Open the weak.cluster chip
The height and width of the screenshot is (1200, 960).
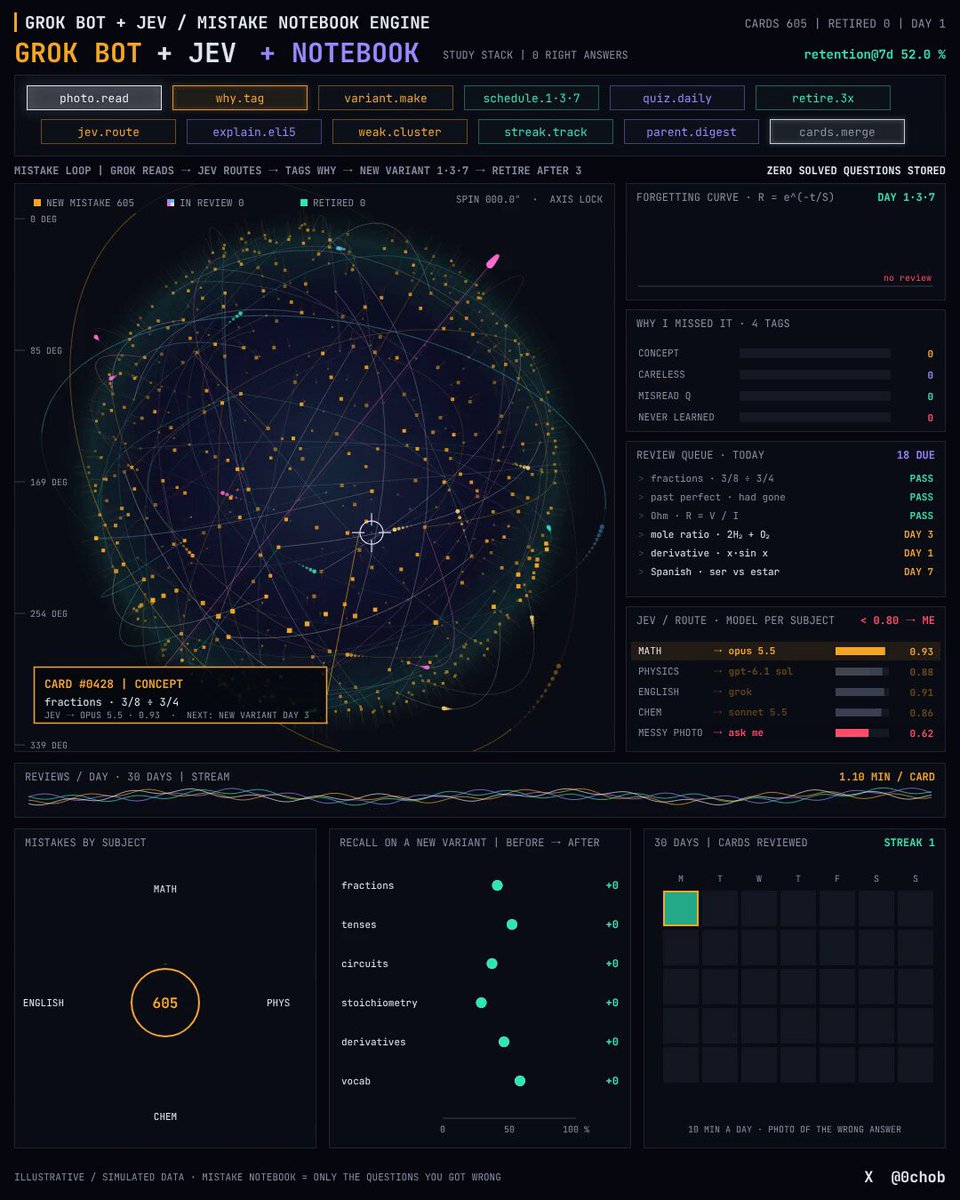click(400, 132)
